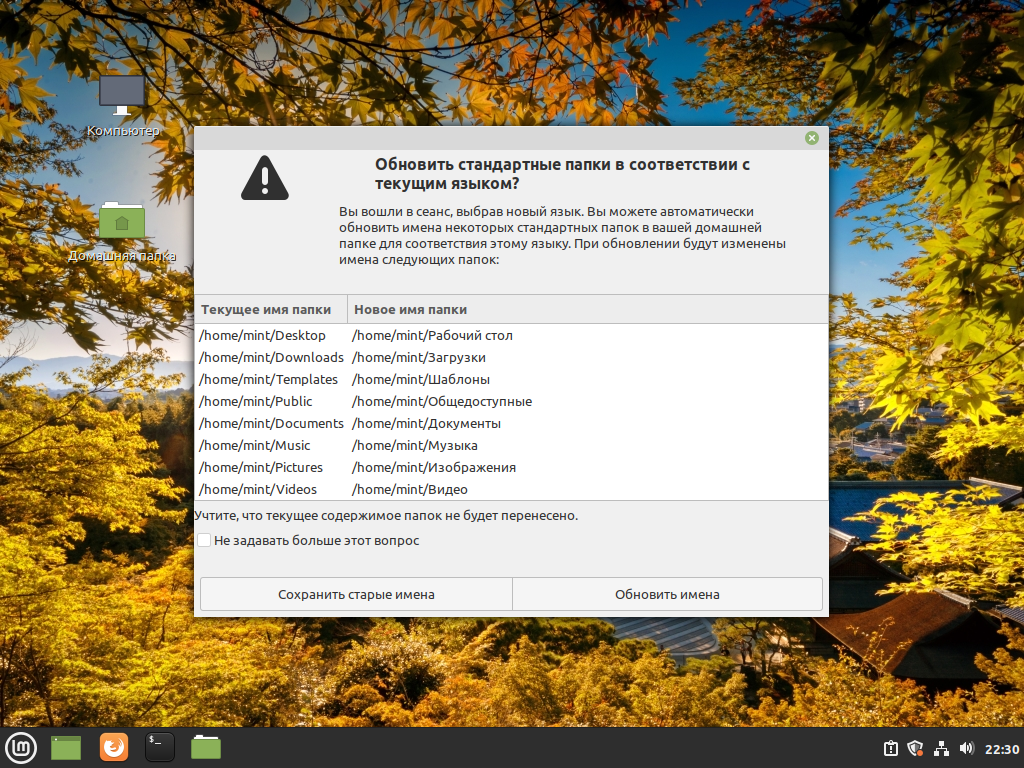
Task: Select the Домашняя папка desktop folder
Action: click(122, 232)
